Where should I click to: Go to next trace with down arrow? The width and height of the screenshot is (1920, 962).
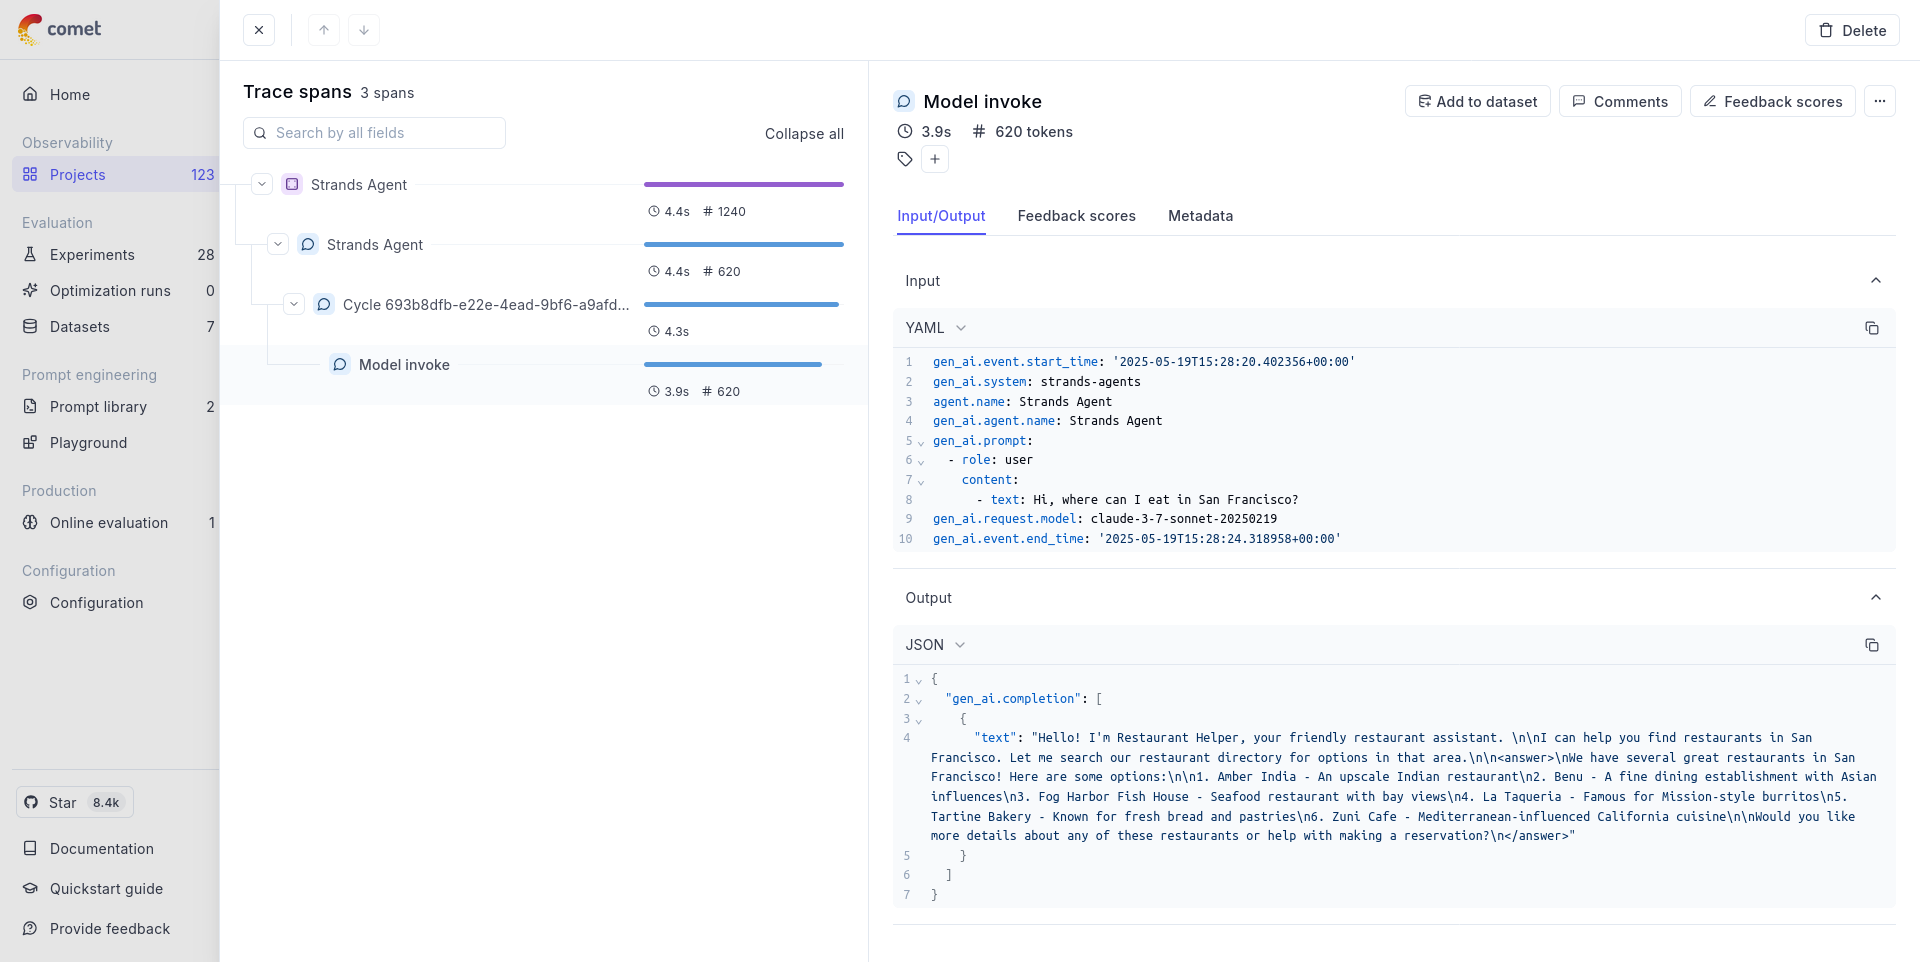tap(364, 30)
